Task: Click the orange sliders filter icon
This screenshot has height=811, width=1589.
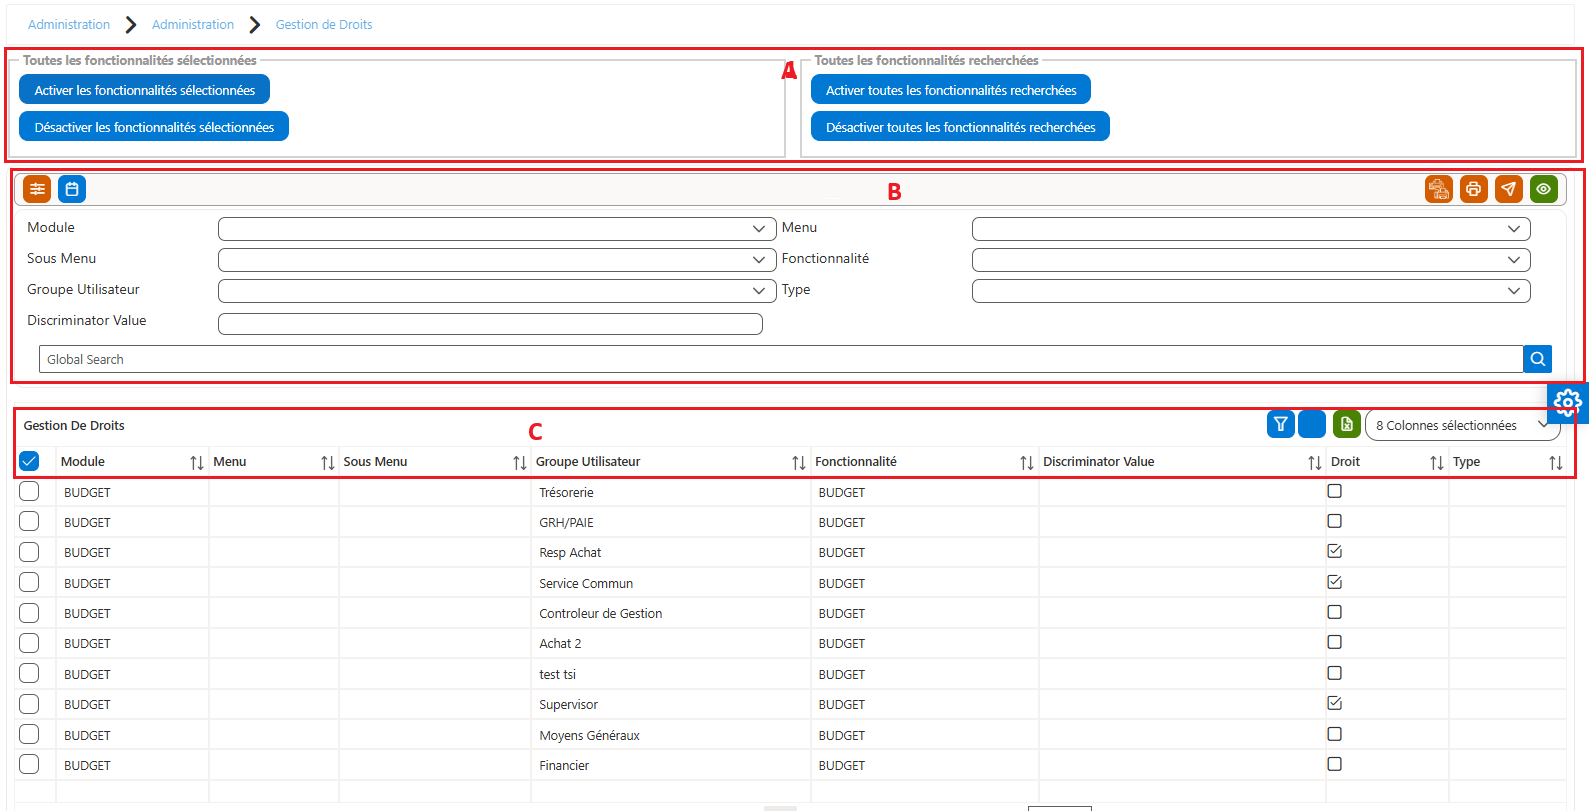Action: pos(37,189)
